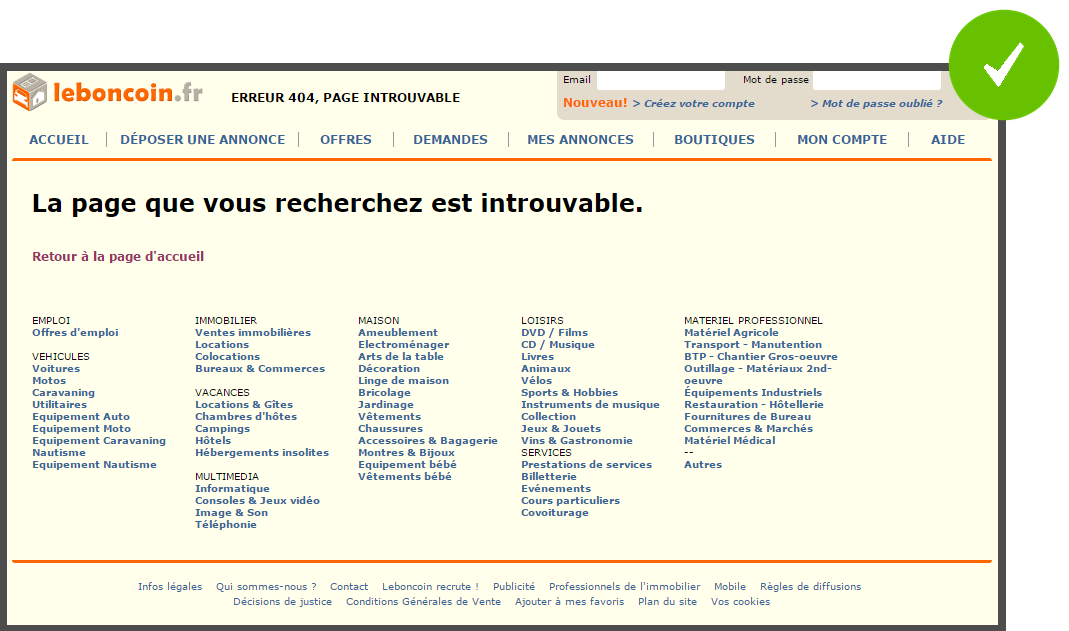
Task: Open the ACCUEIL menu item
Action: click(x=58, y=140)
